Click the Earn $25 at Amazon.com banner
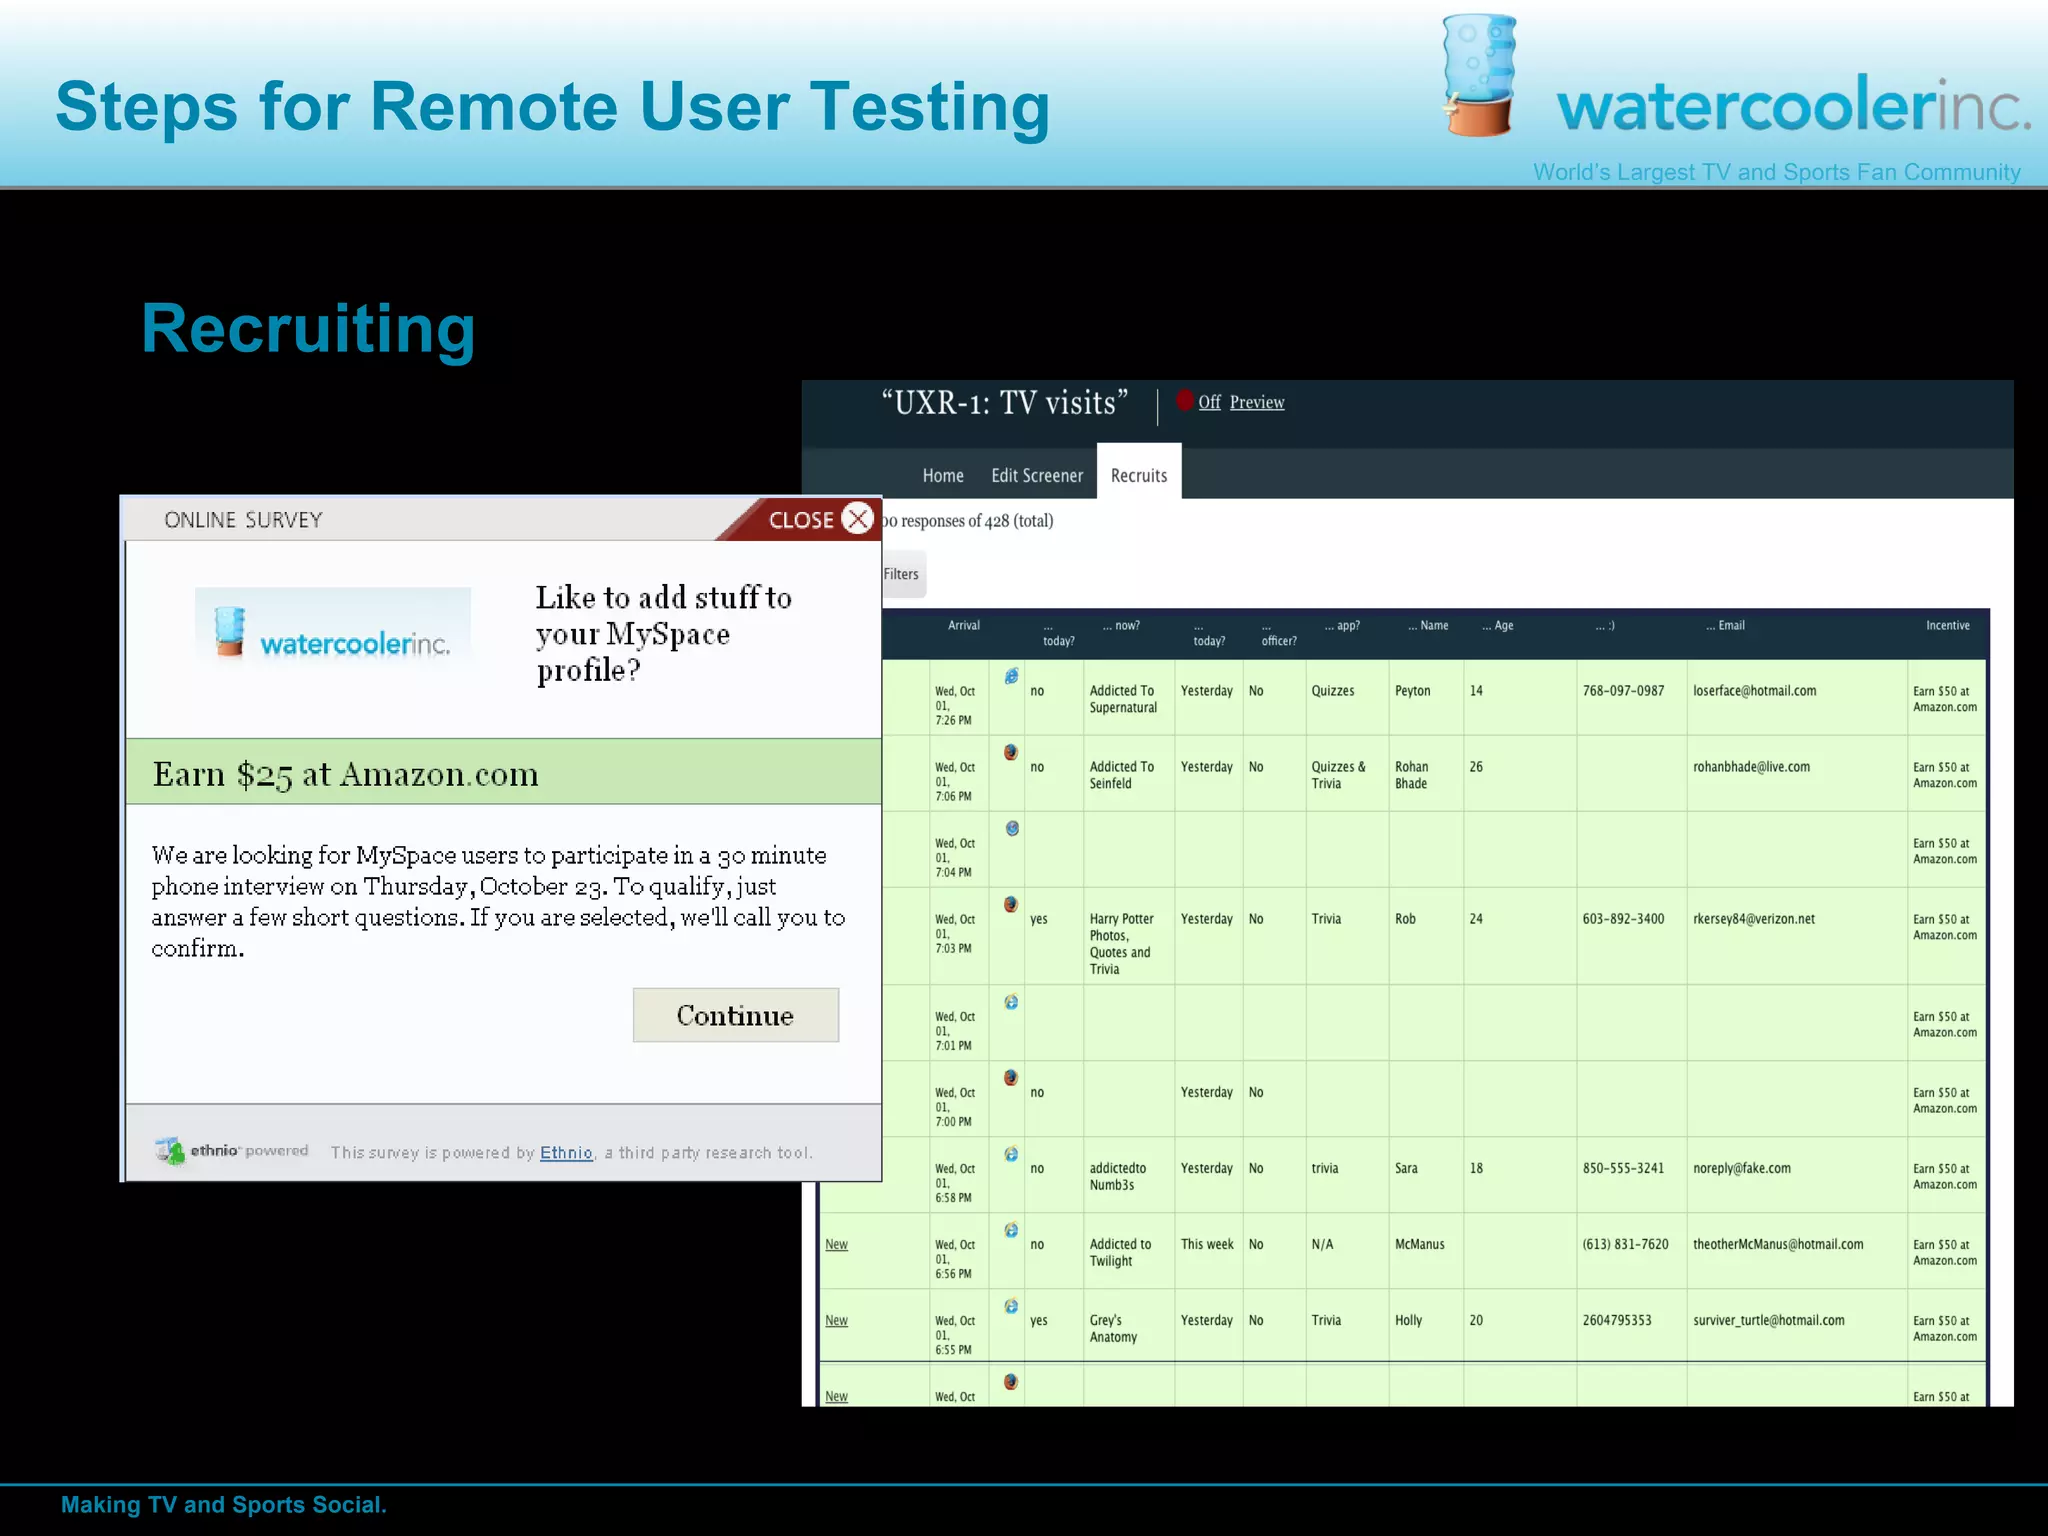 [x=504, y=772]
